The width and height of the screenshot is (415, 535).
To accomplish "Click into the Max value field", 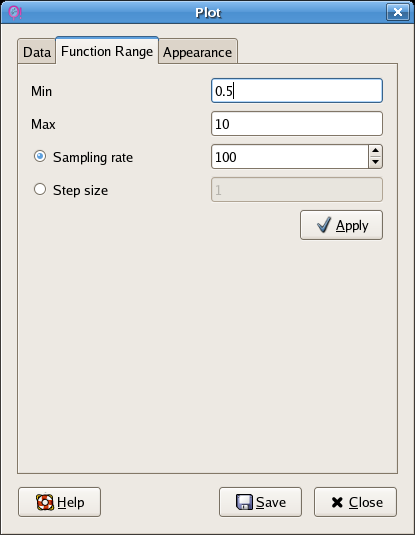I will pos(297,124).
